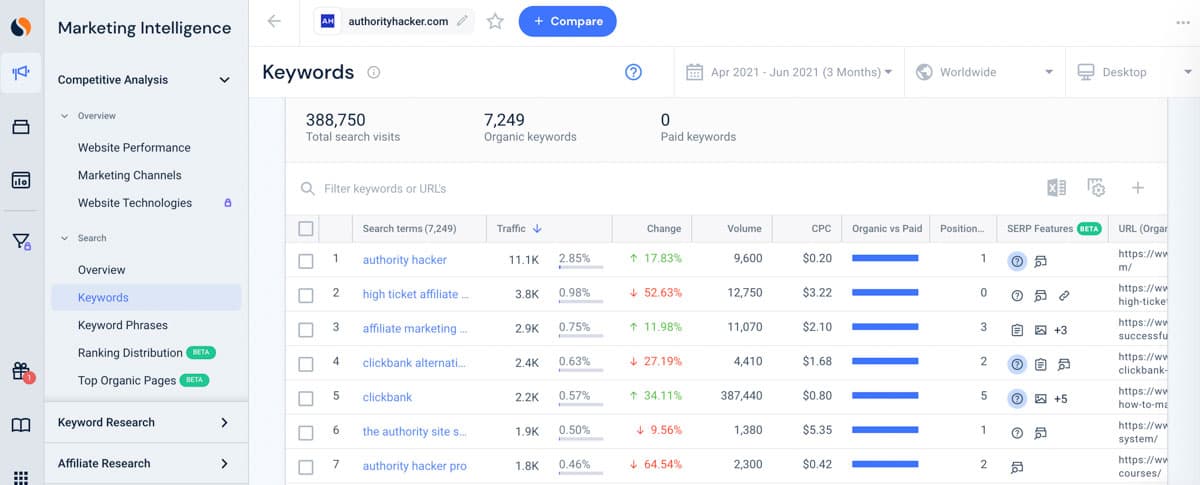Click the plus icon above the table

(x=1137, y=188)
